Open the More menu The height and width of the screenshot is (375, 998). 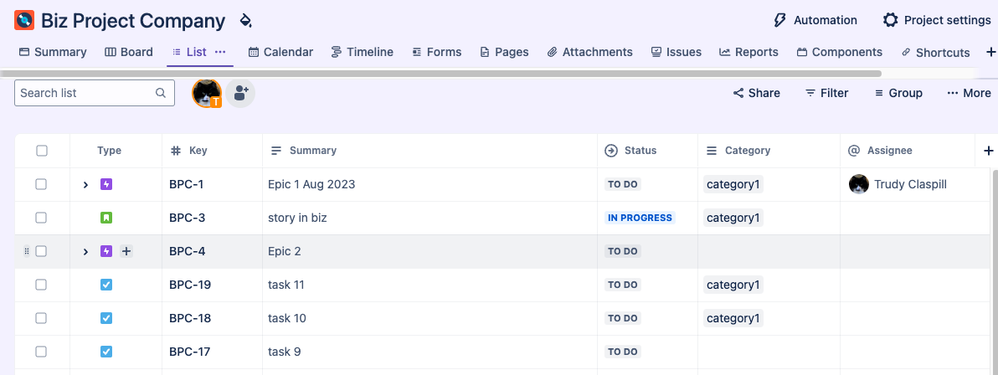coord(969,93)
